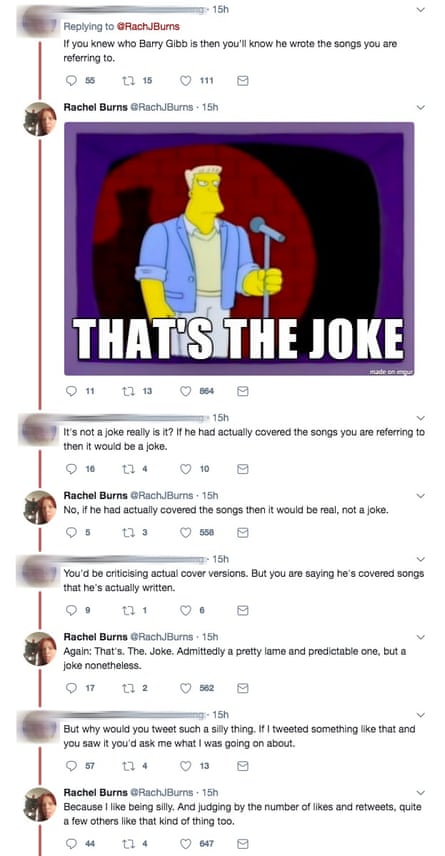
Task: Like the 'It's not a joke really' tweet
Action: pyautogui.click(x=186, y=469)
